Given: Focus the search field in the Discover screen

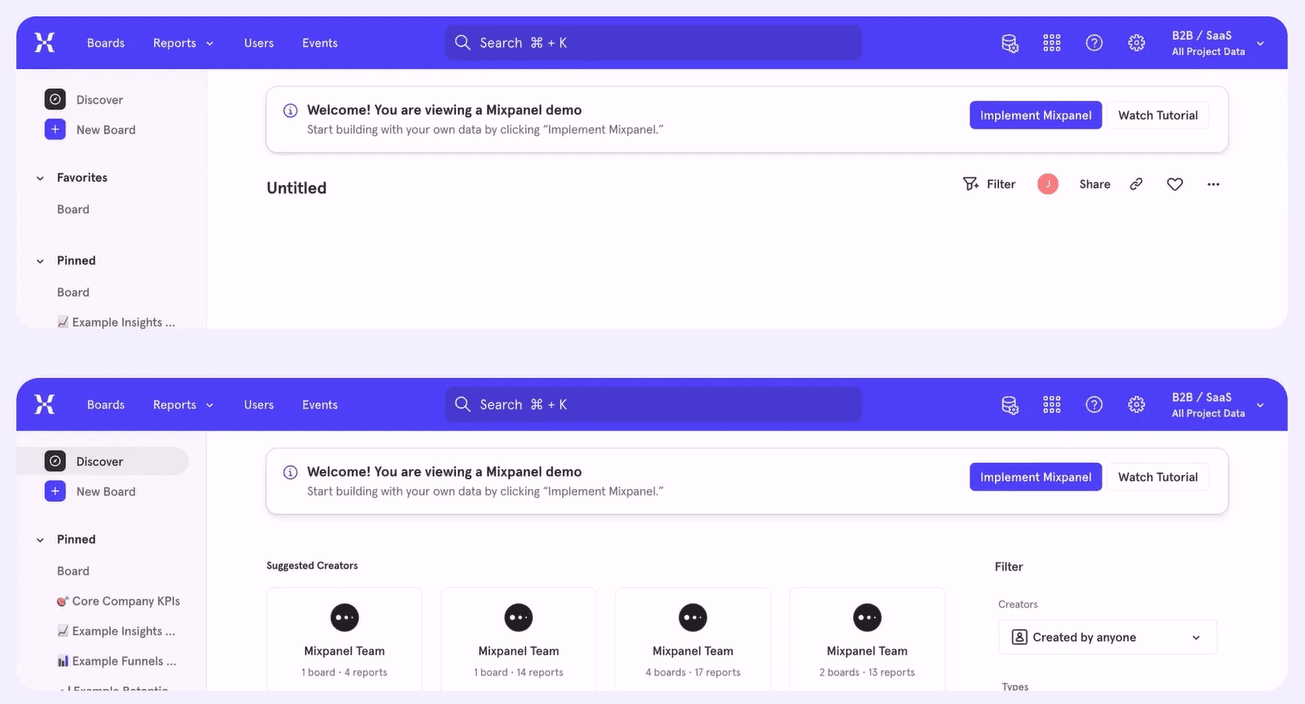Looking at the screenshot, I should click(x=653, y=404).
